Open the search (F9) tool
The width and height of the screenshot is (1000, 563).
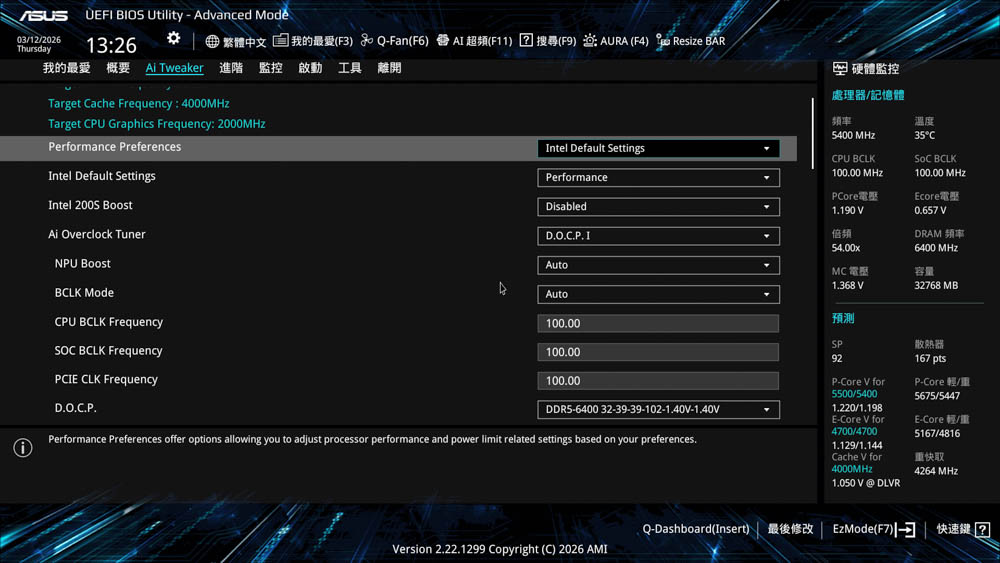coord(547,41)
